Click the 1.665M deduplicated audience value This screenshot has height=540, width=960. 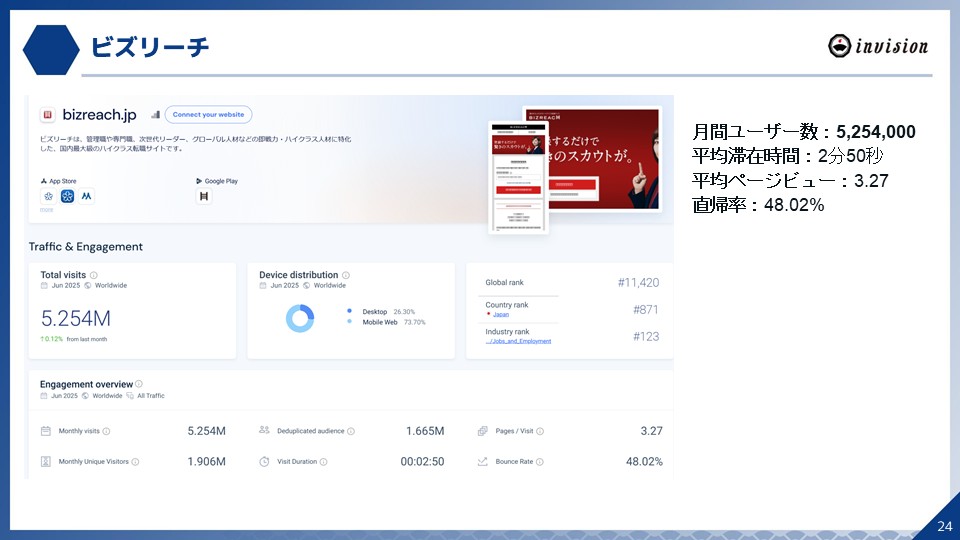pyautogui.click(x=425, y=431)
